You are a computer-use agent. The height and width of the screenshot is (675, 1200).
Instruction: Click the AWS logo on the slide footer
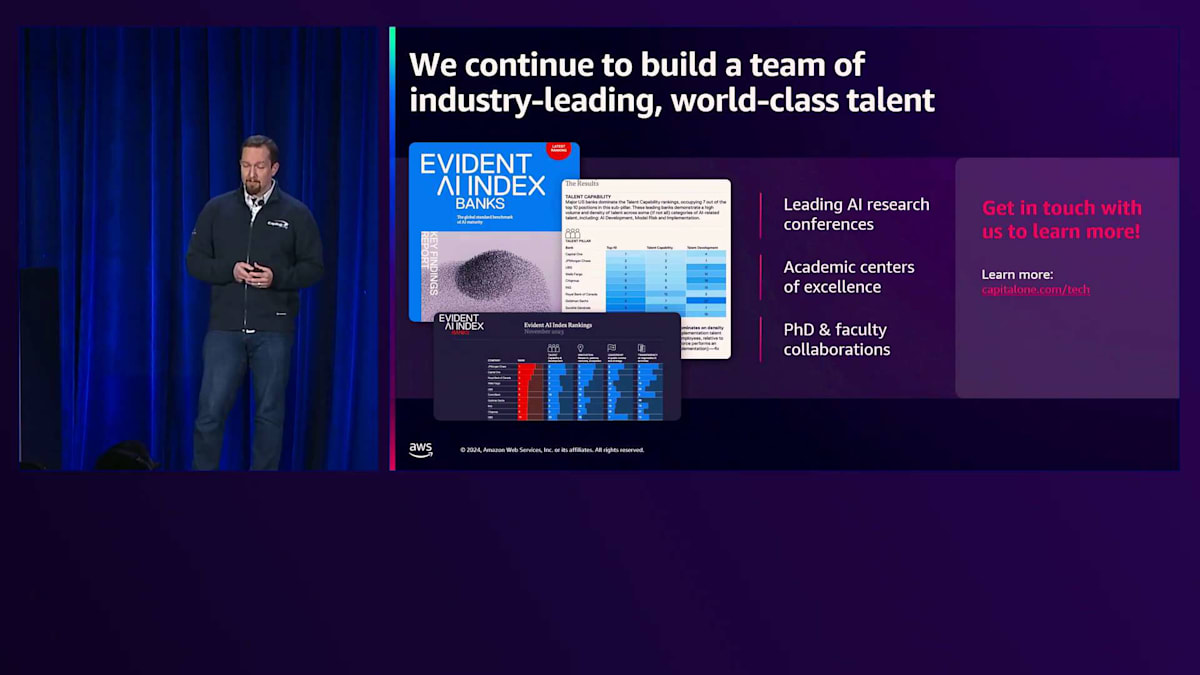tap(421, 450)
